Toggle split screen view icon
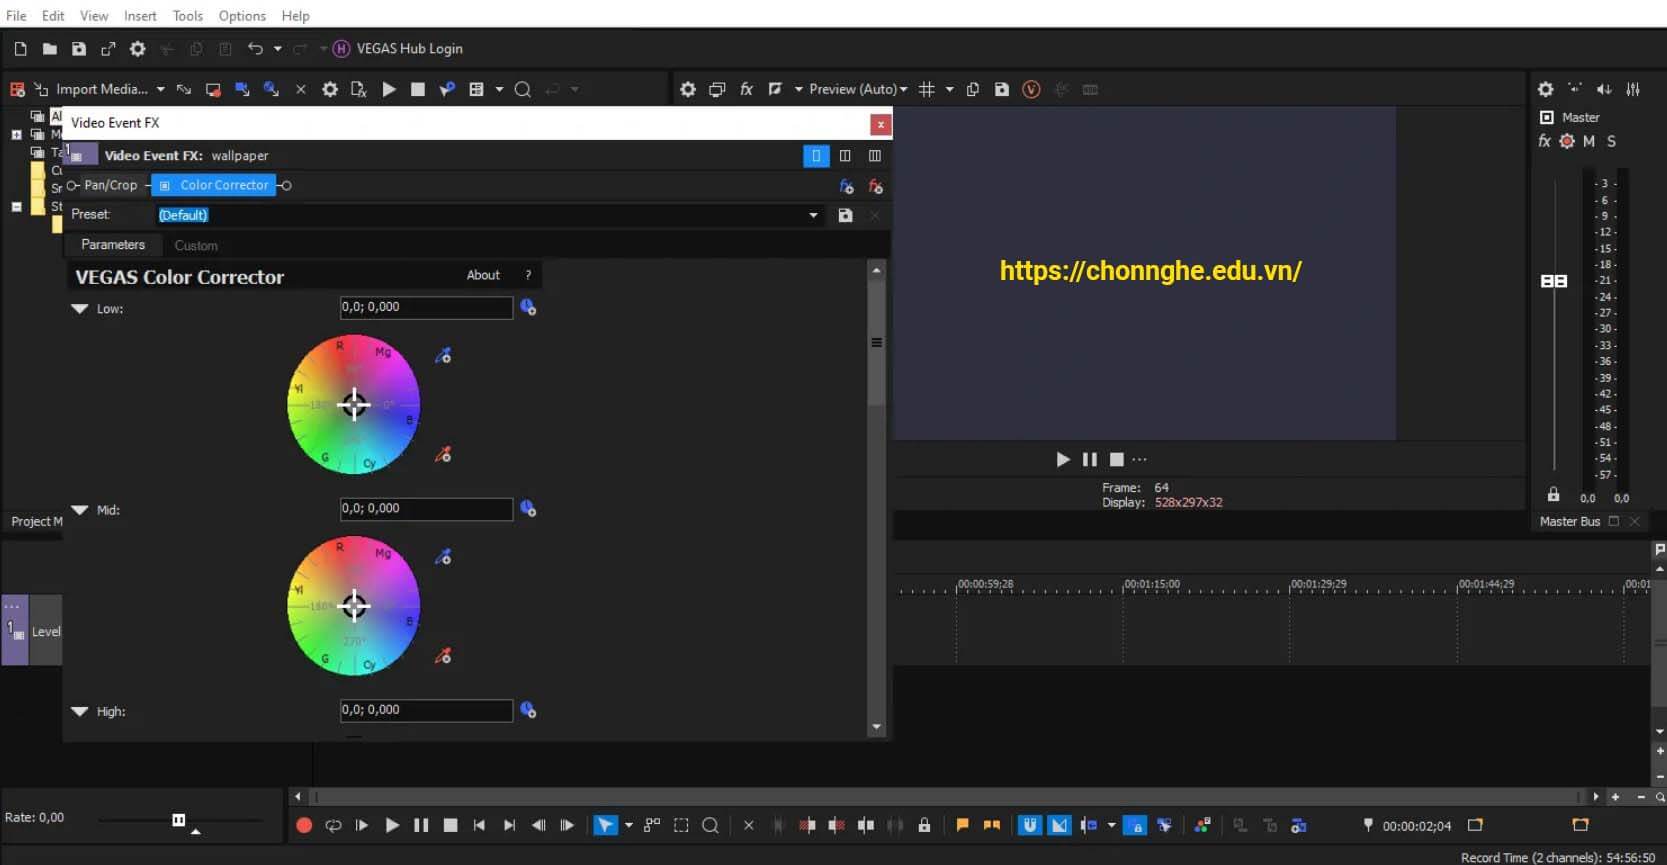The image size is (1667, 865). 775,89
